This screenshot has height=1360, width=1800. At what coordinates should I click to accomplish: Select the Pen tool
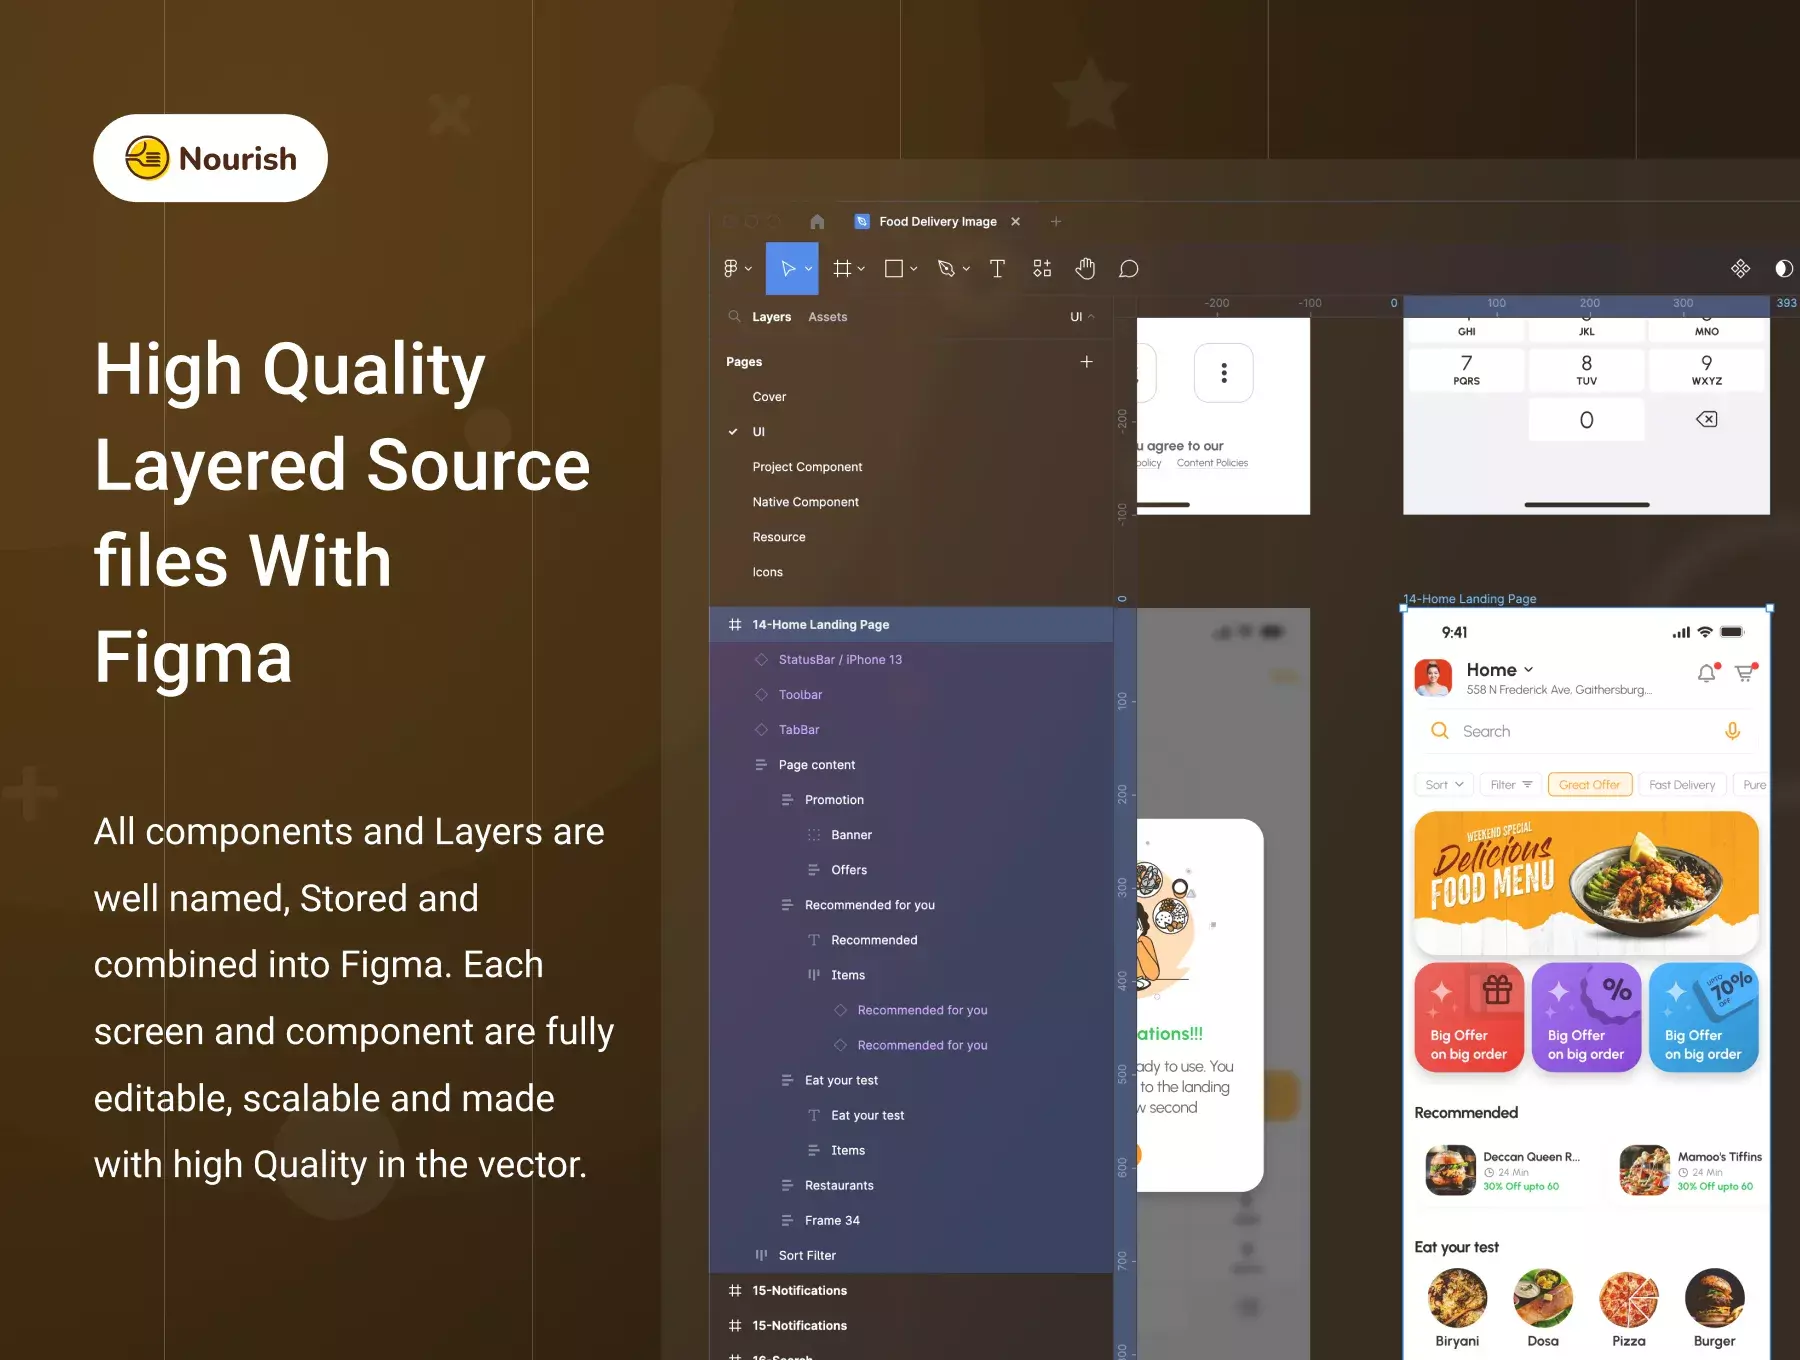click(x=946, y=268)
